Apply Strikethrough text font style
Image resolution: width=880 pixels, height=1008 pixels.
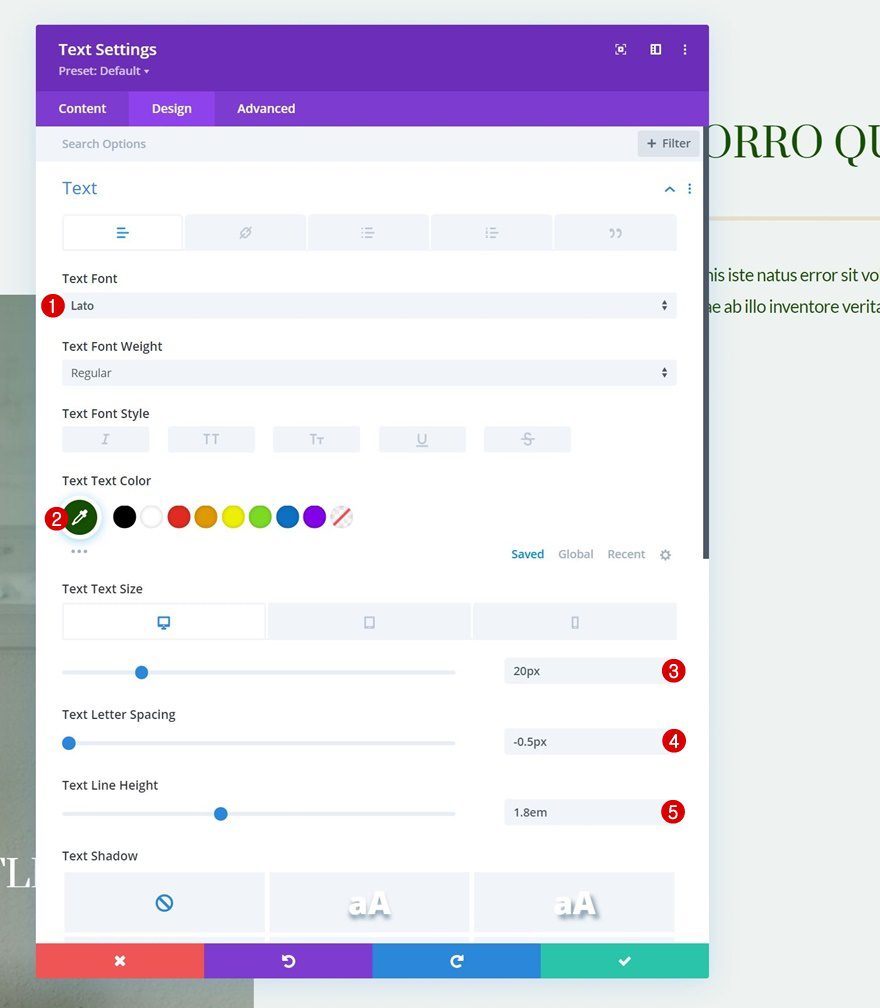tap(527, 438)
